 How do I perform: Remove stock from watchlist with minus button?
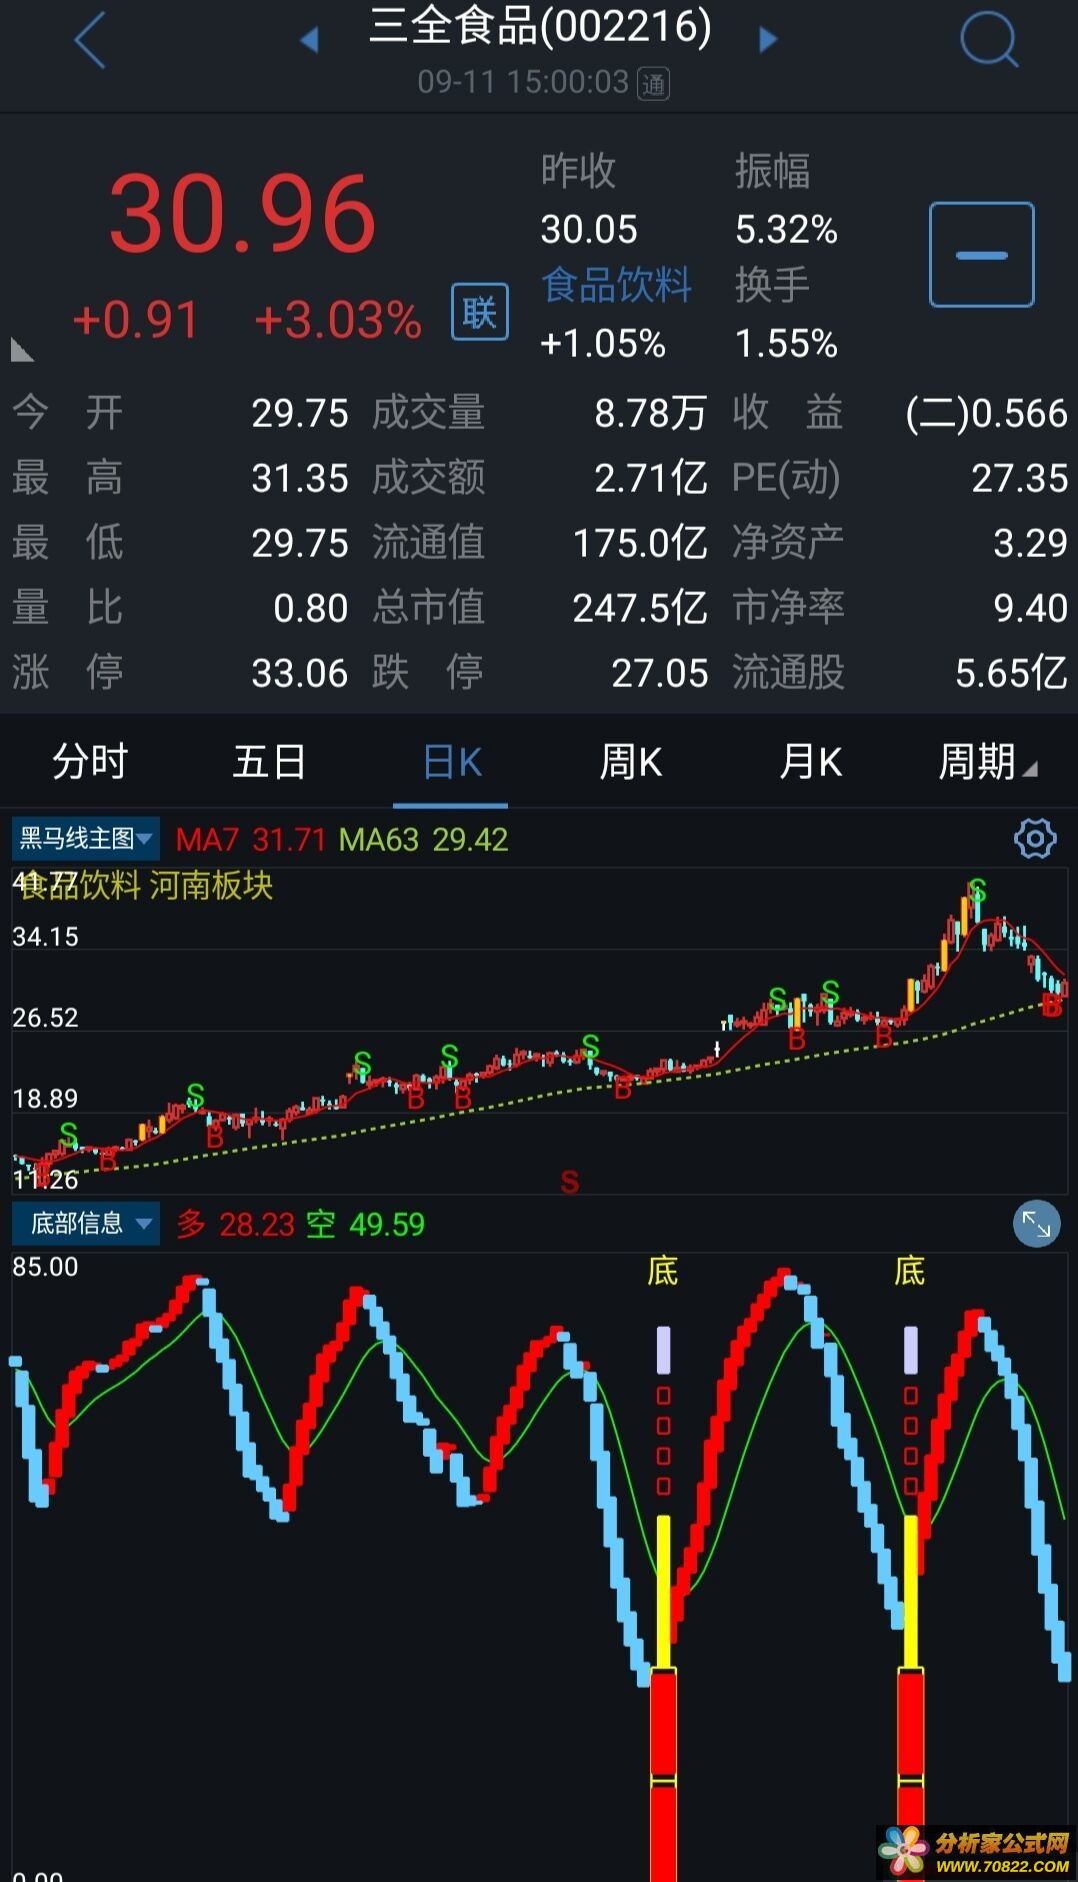981,254
